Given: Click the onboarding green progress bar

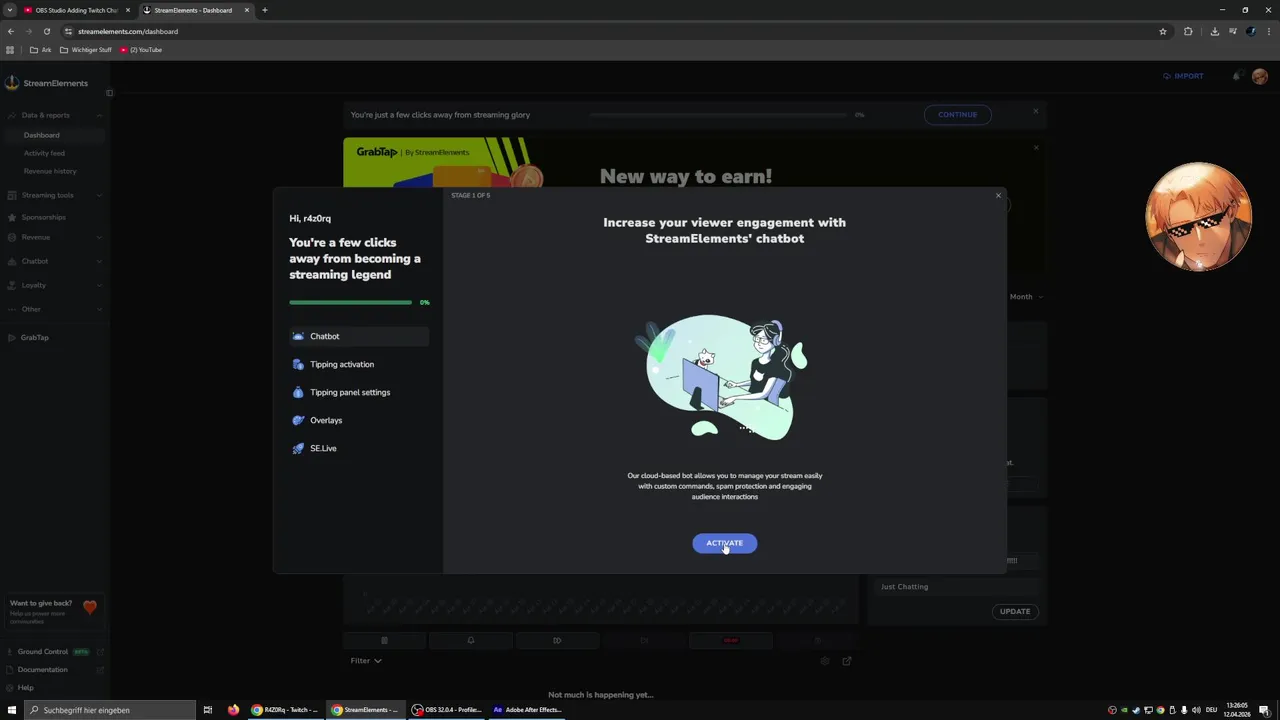Looking at the screenshot, I should coord(350,302).
